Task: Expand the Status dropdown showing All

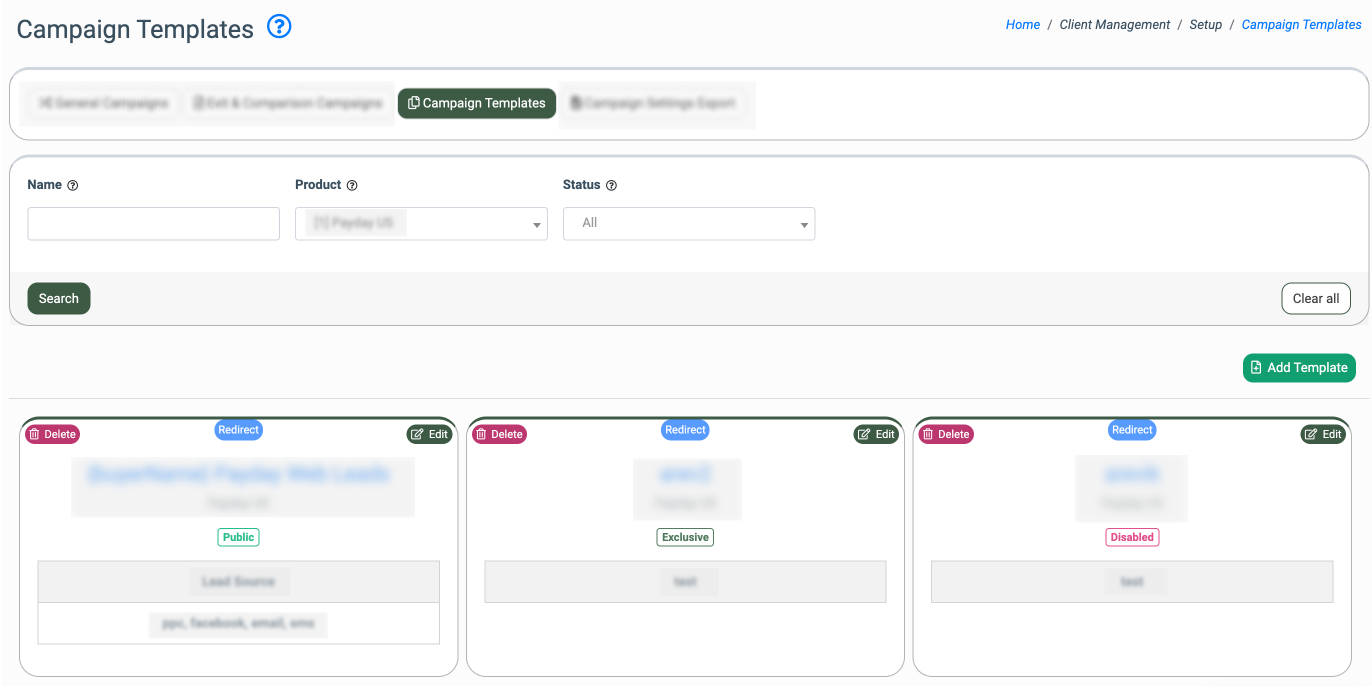Action: (x=689, y=224)
